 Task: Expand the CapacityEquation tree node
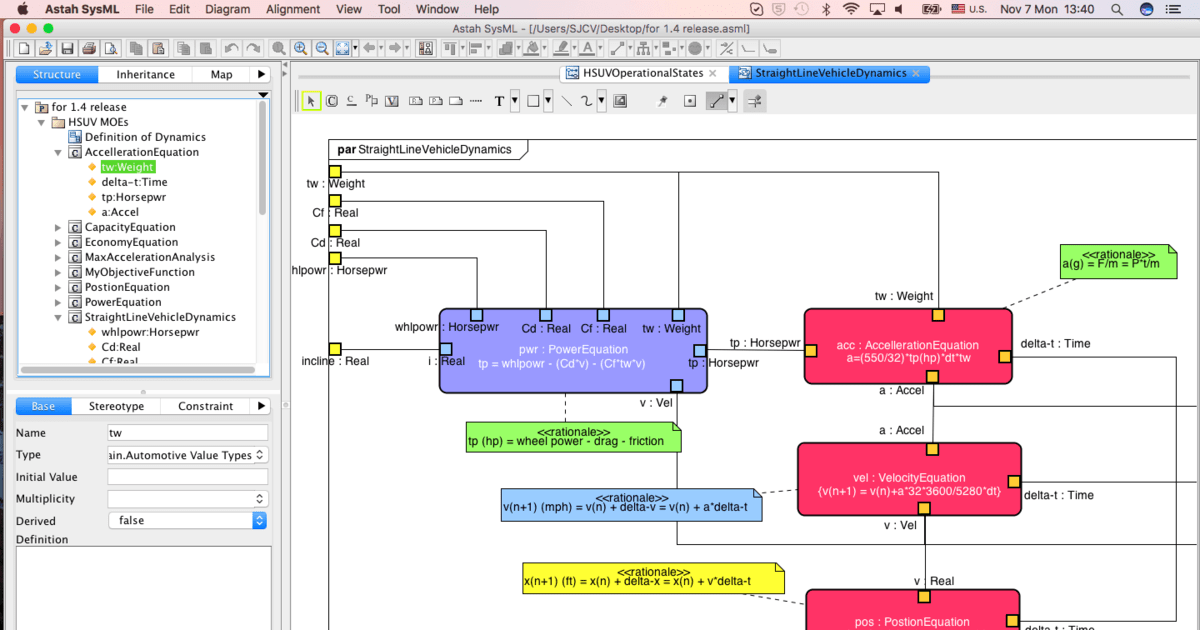[x=58, y=227]
